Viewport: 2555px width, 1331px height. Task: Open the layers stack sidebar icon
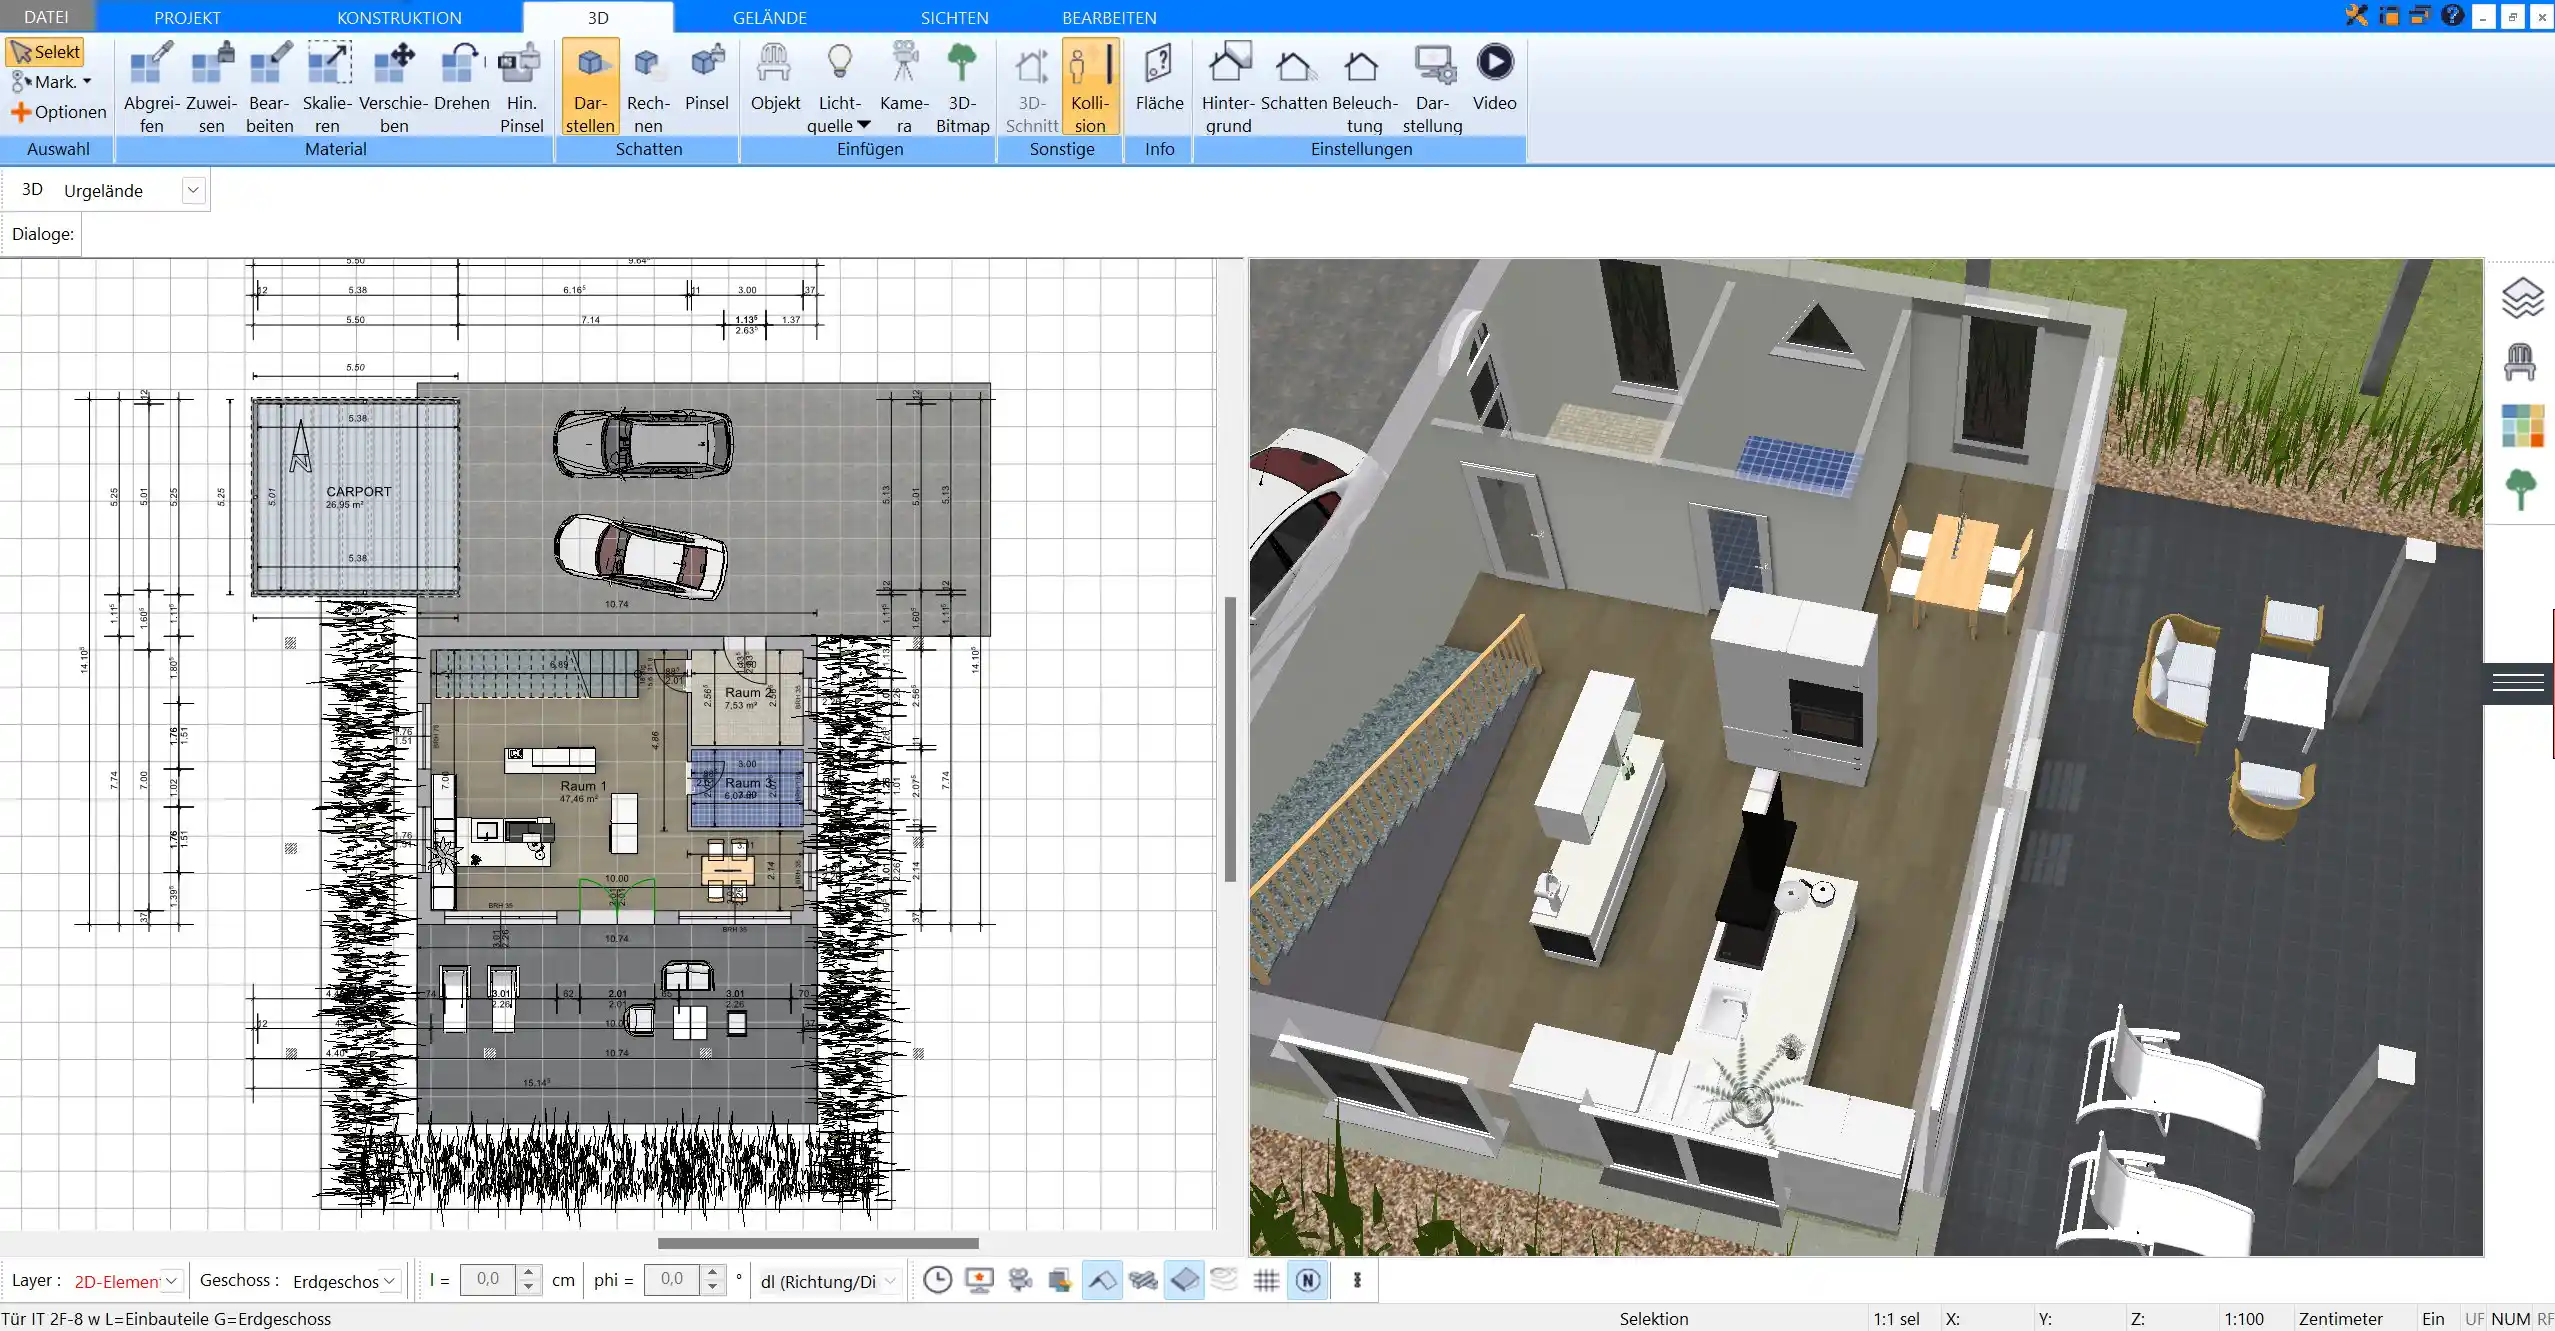2521,298
